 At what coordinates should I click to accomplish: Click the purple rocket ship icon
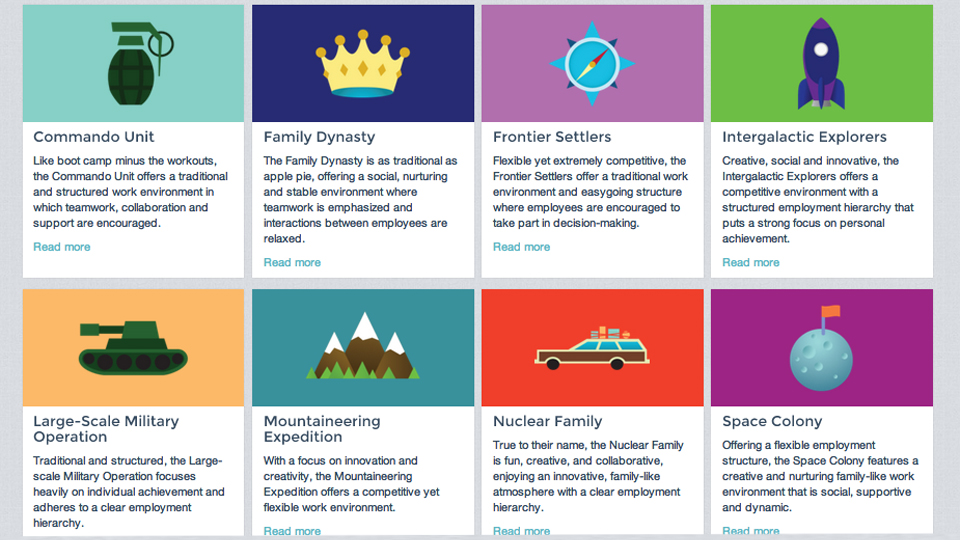[821, 64]
